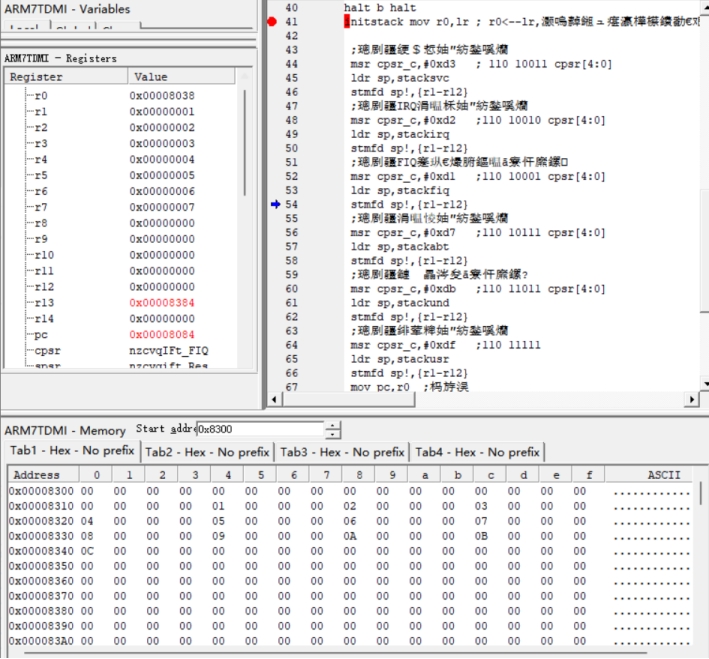The image size is (709, 659).
Task: Increment the start address with the up stepper
Action: coord(333,425)
